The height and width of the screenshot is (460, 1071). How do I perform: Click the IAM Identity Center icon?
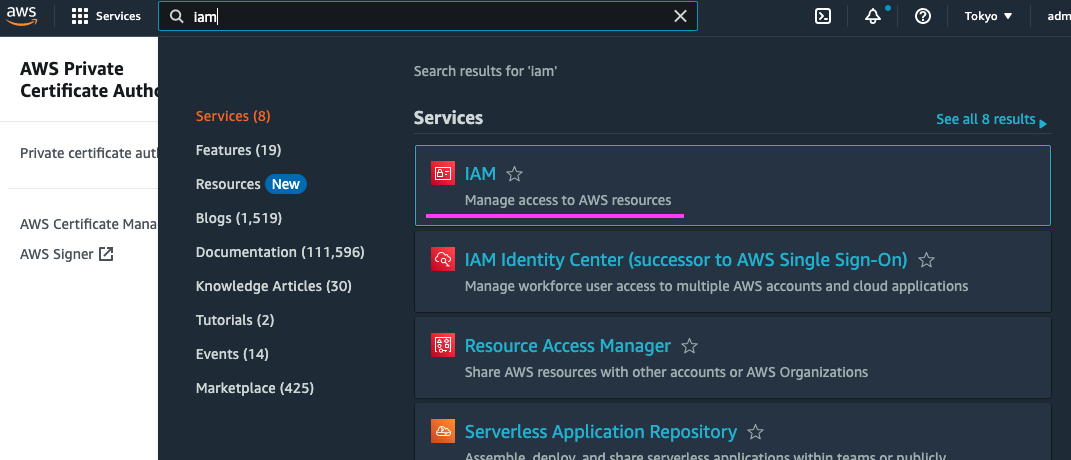(443, 260)
